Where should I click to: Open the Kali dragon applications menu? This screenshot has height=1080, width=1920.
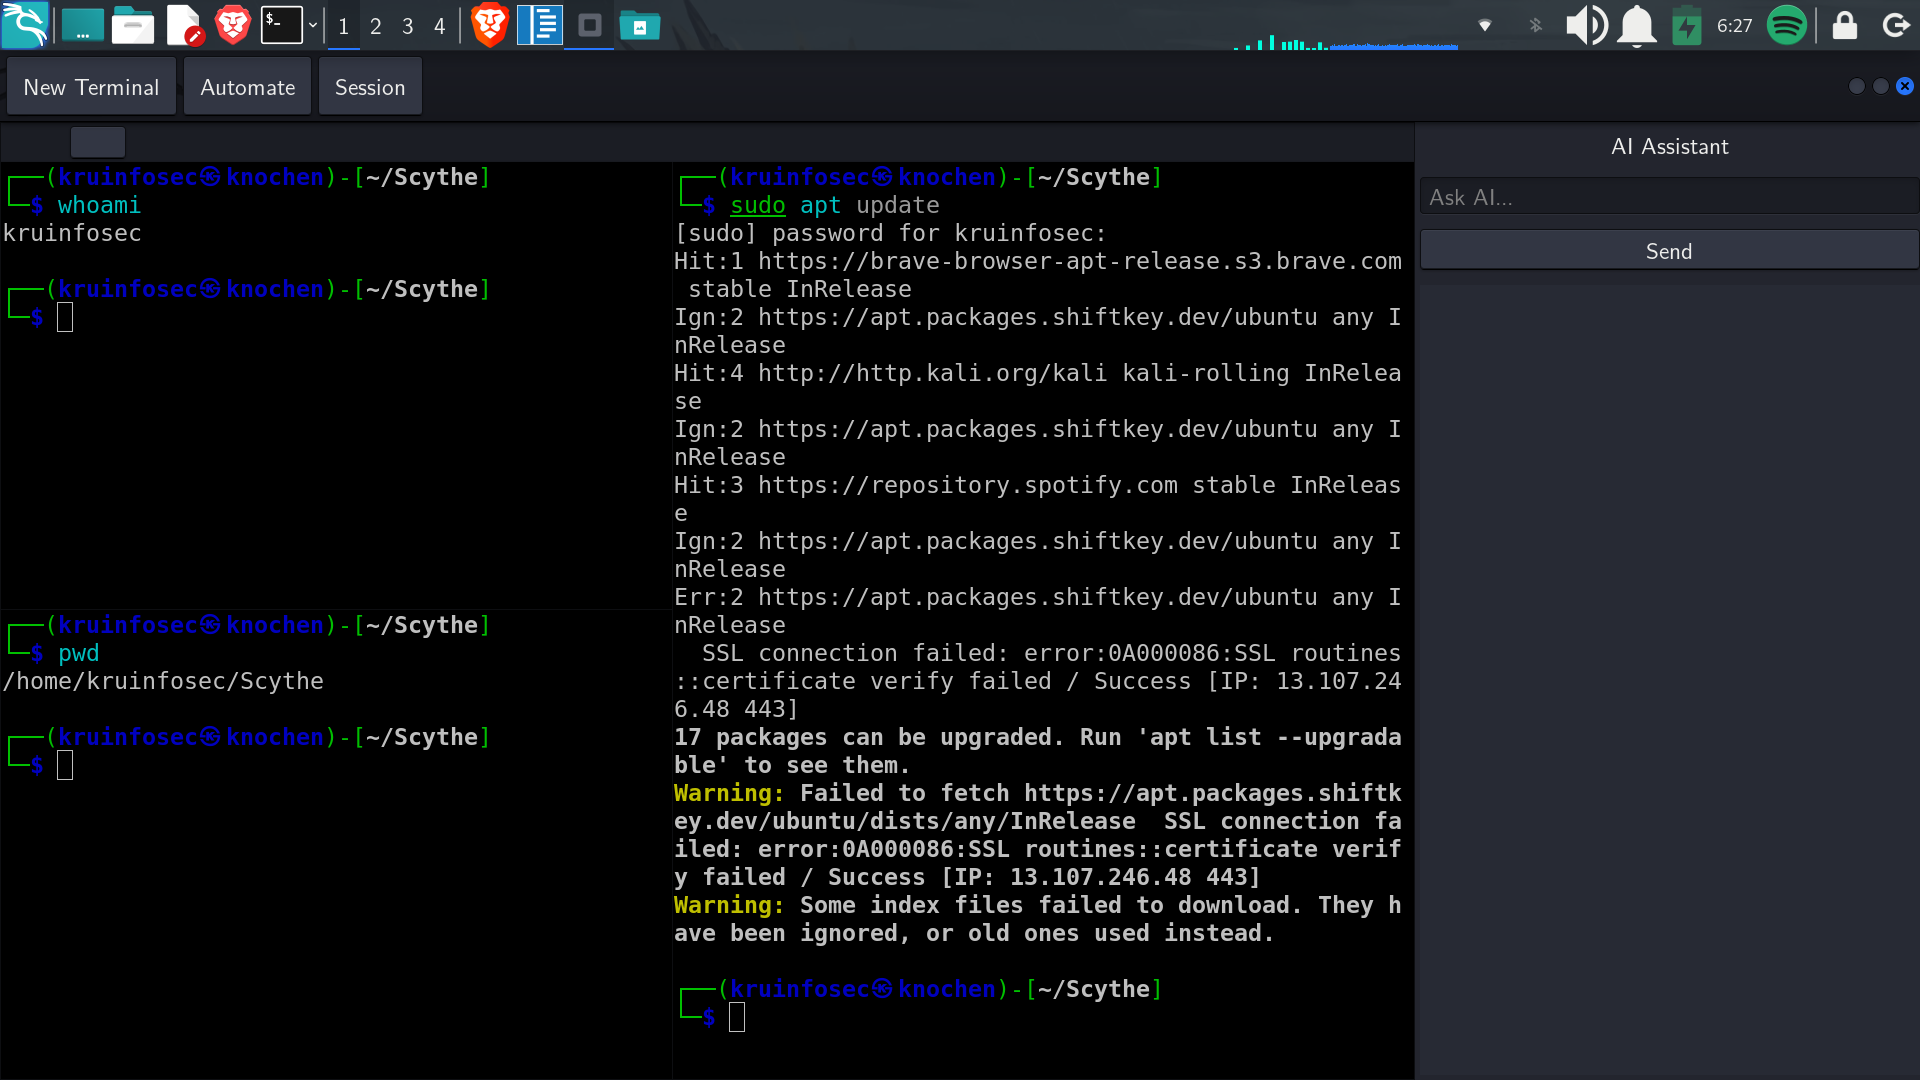(25, 25)
